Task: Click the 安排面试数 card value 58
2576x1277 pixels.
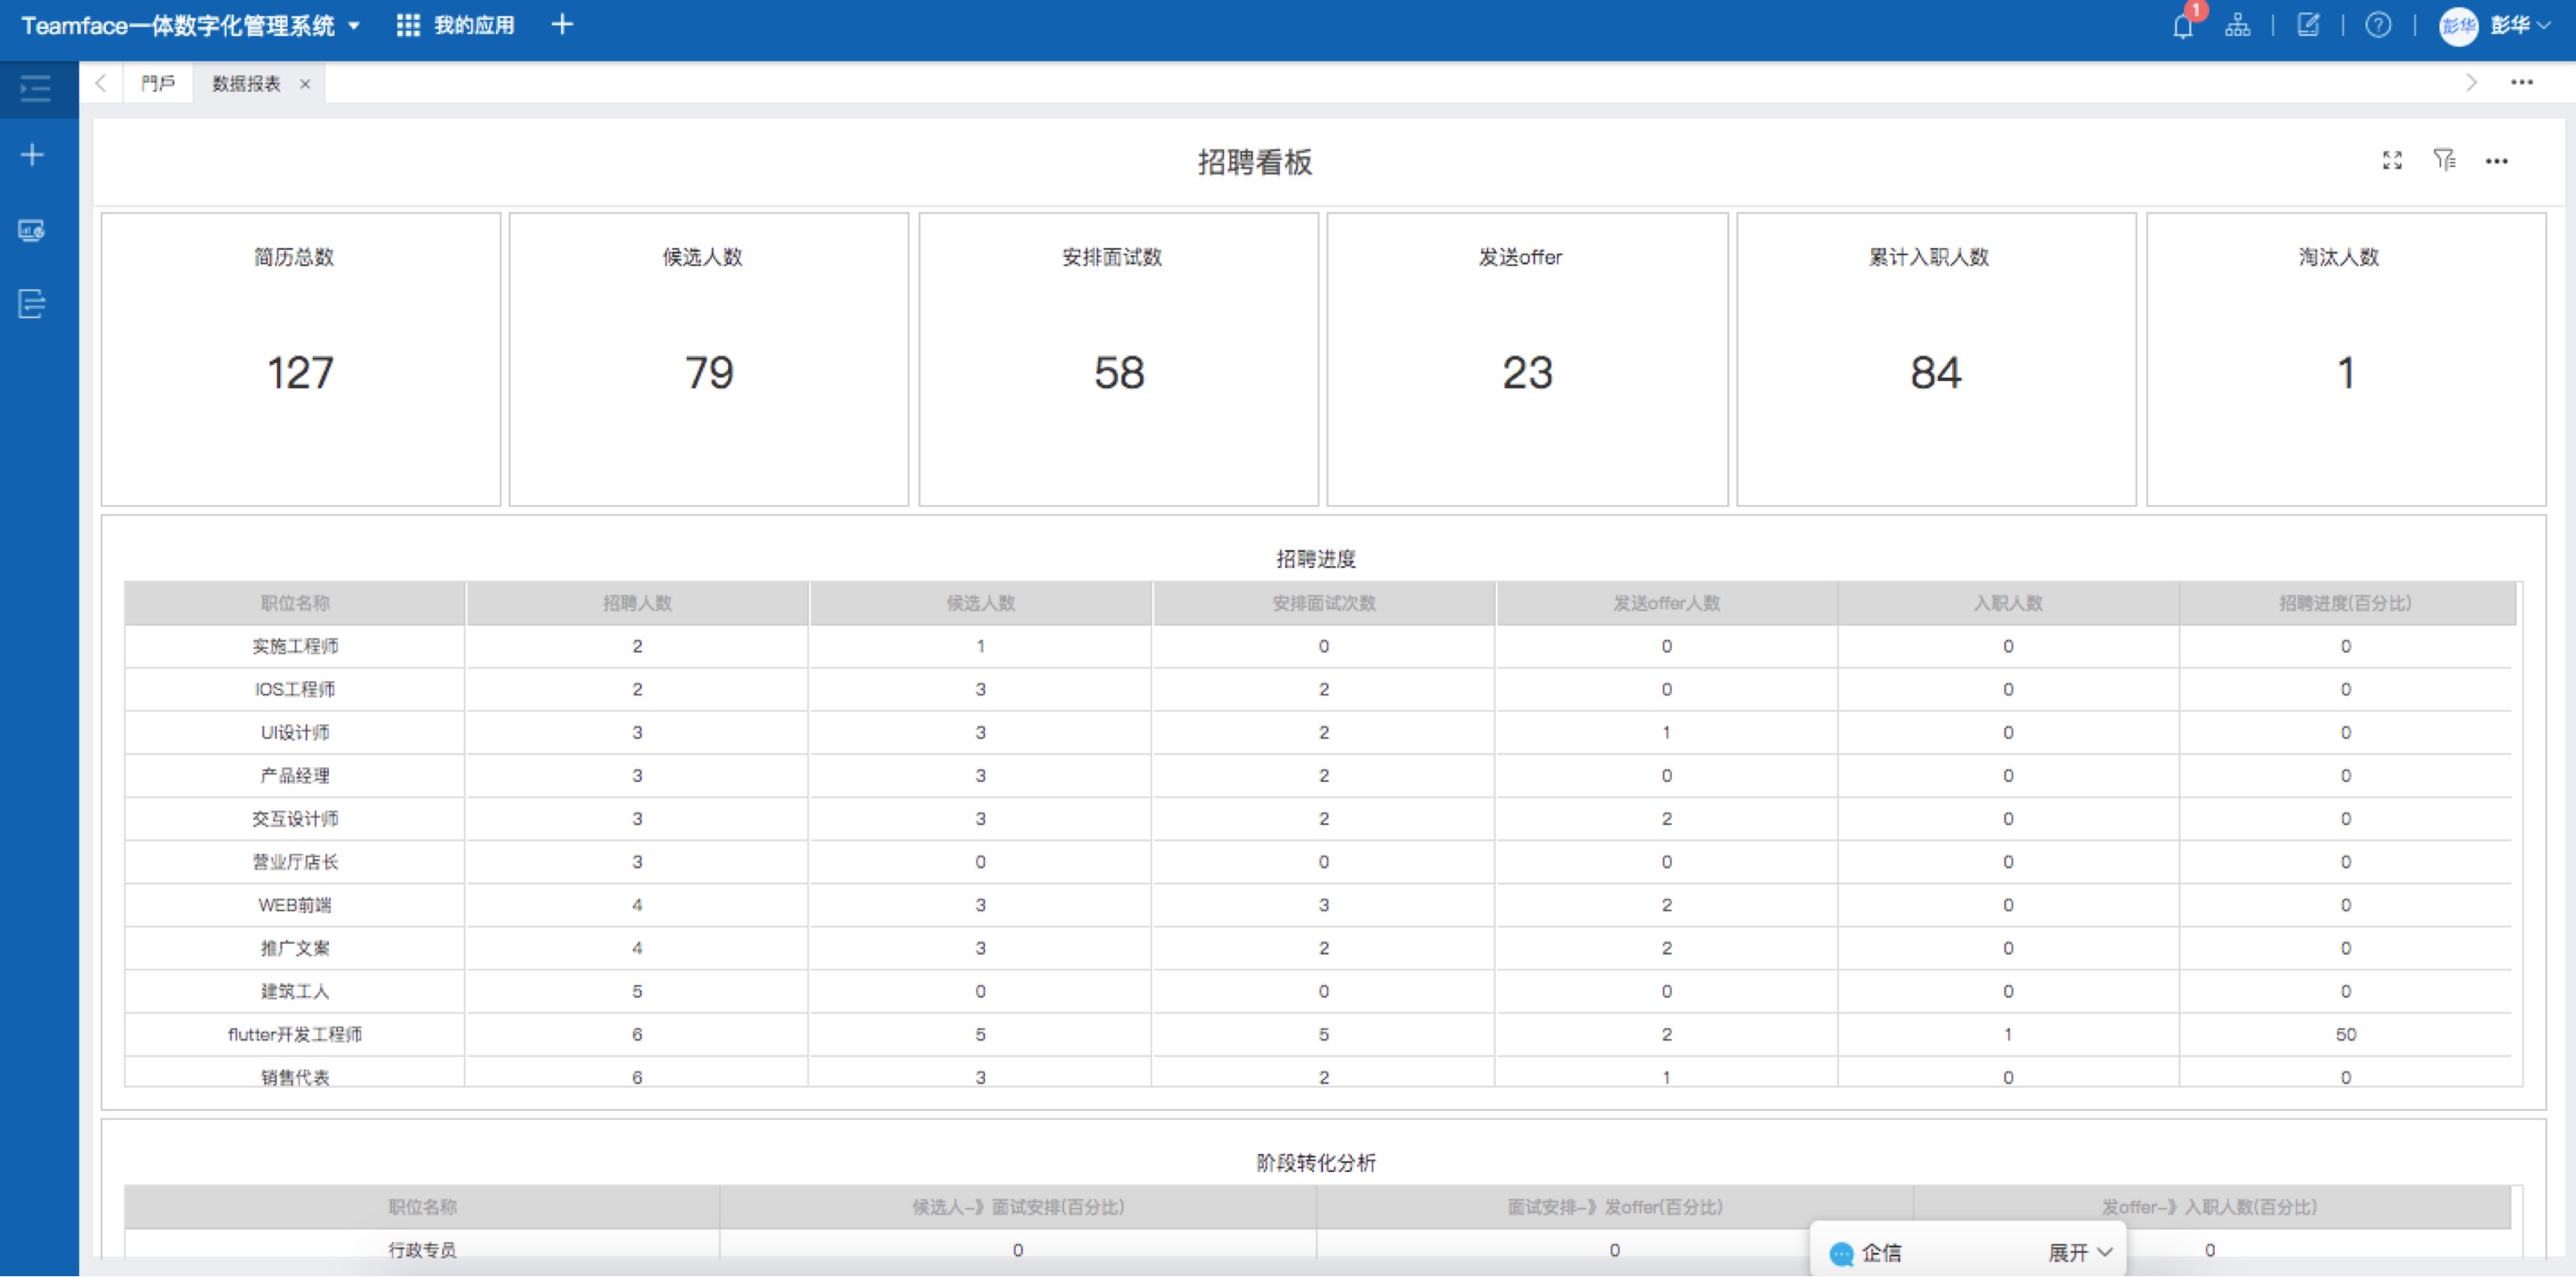Action: pos(1119,373)
